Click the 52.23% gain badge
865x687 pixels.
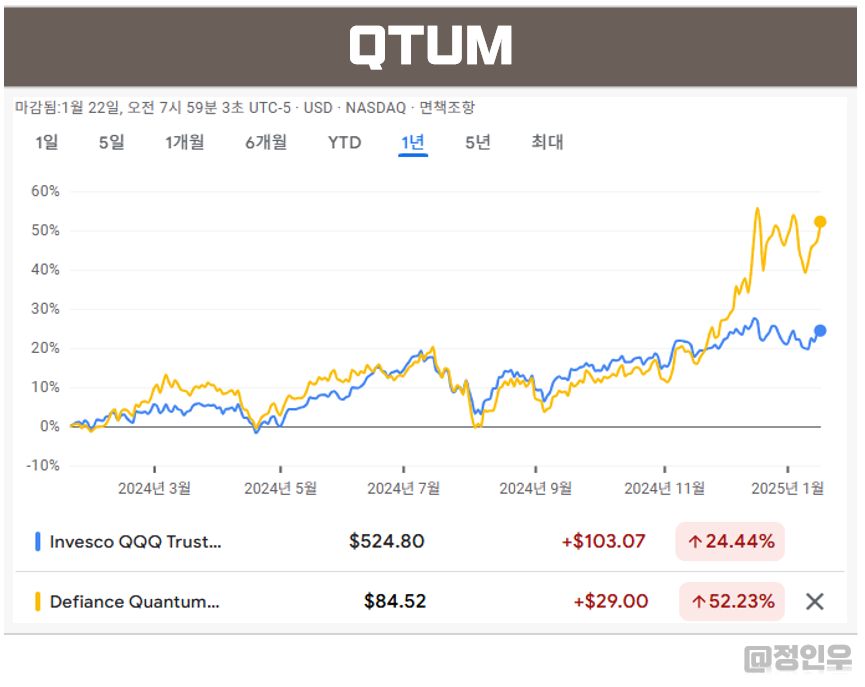pyautogui.click(x=732, y=601)
